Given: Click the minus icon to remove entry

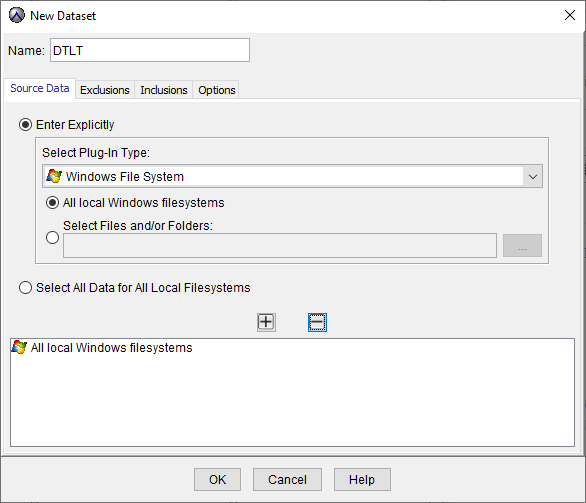Looking at the screenshot, I should (317, 322).
